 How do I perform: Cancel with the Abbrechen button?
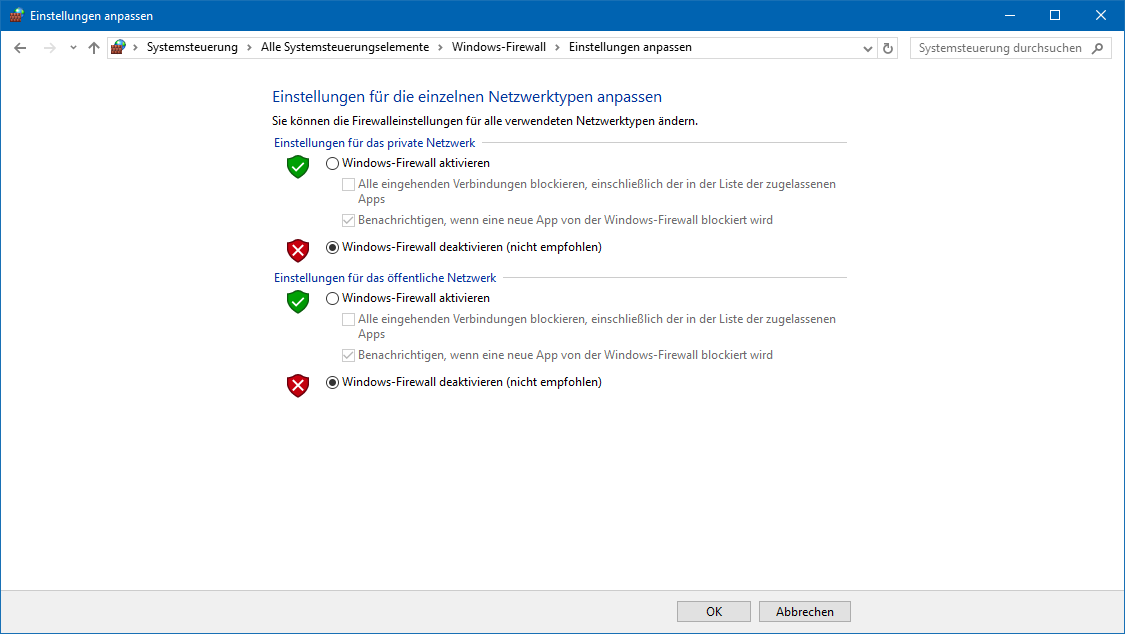pyautogui.click(x=805, y=612)
